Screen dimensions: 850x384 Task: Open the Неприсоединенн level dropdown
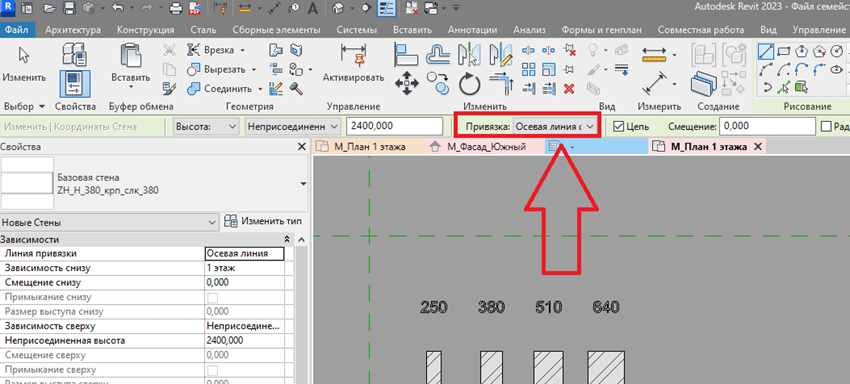pos(293,126)
